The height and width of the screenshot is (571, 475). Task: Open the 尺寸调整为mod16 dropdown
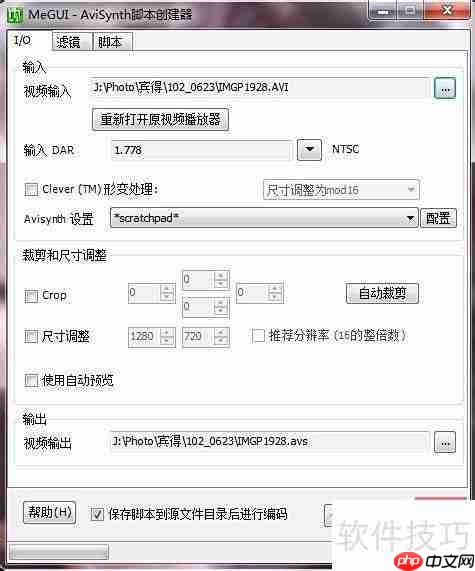pos(341,190)
